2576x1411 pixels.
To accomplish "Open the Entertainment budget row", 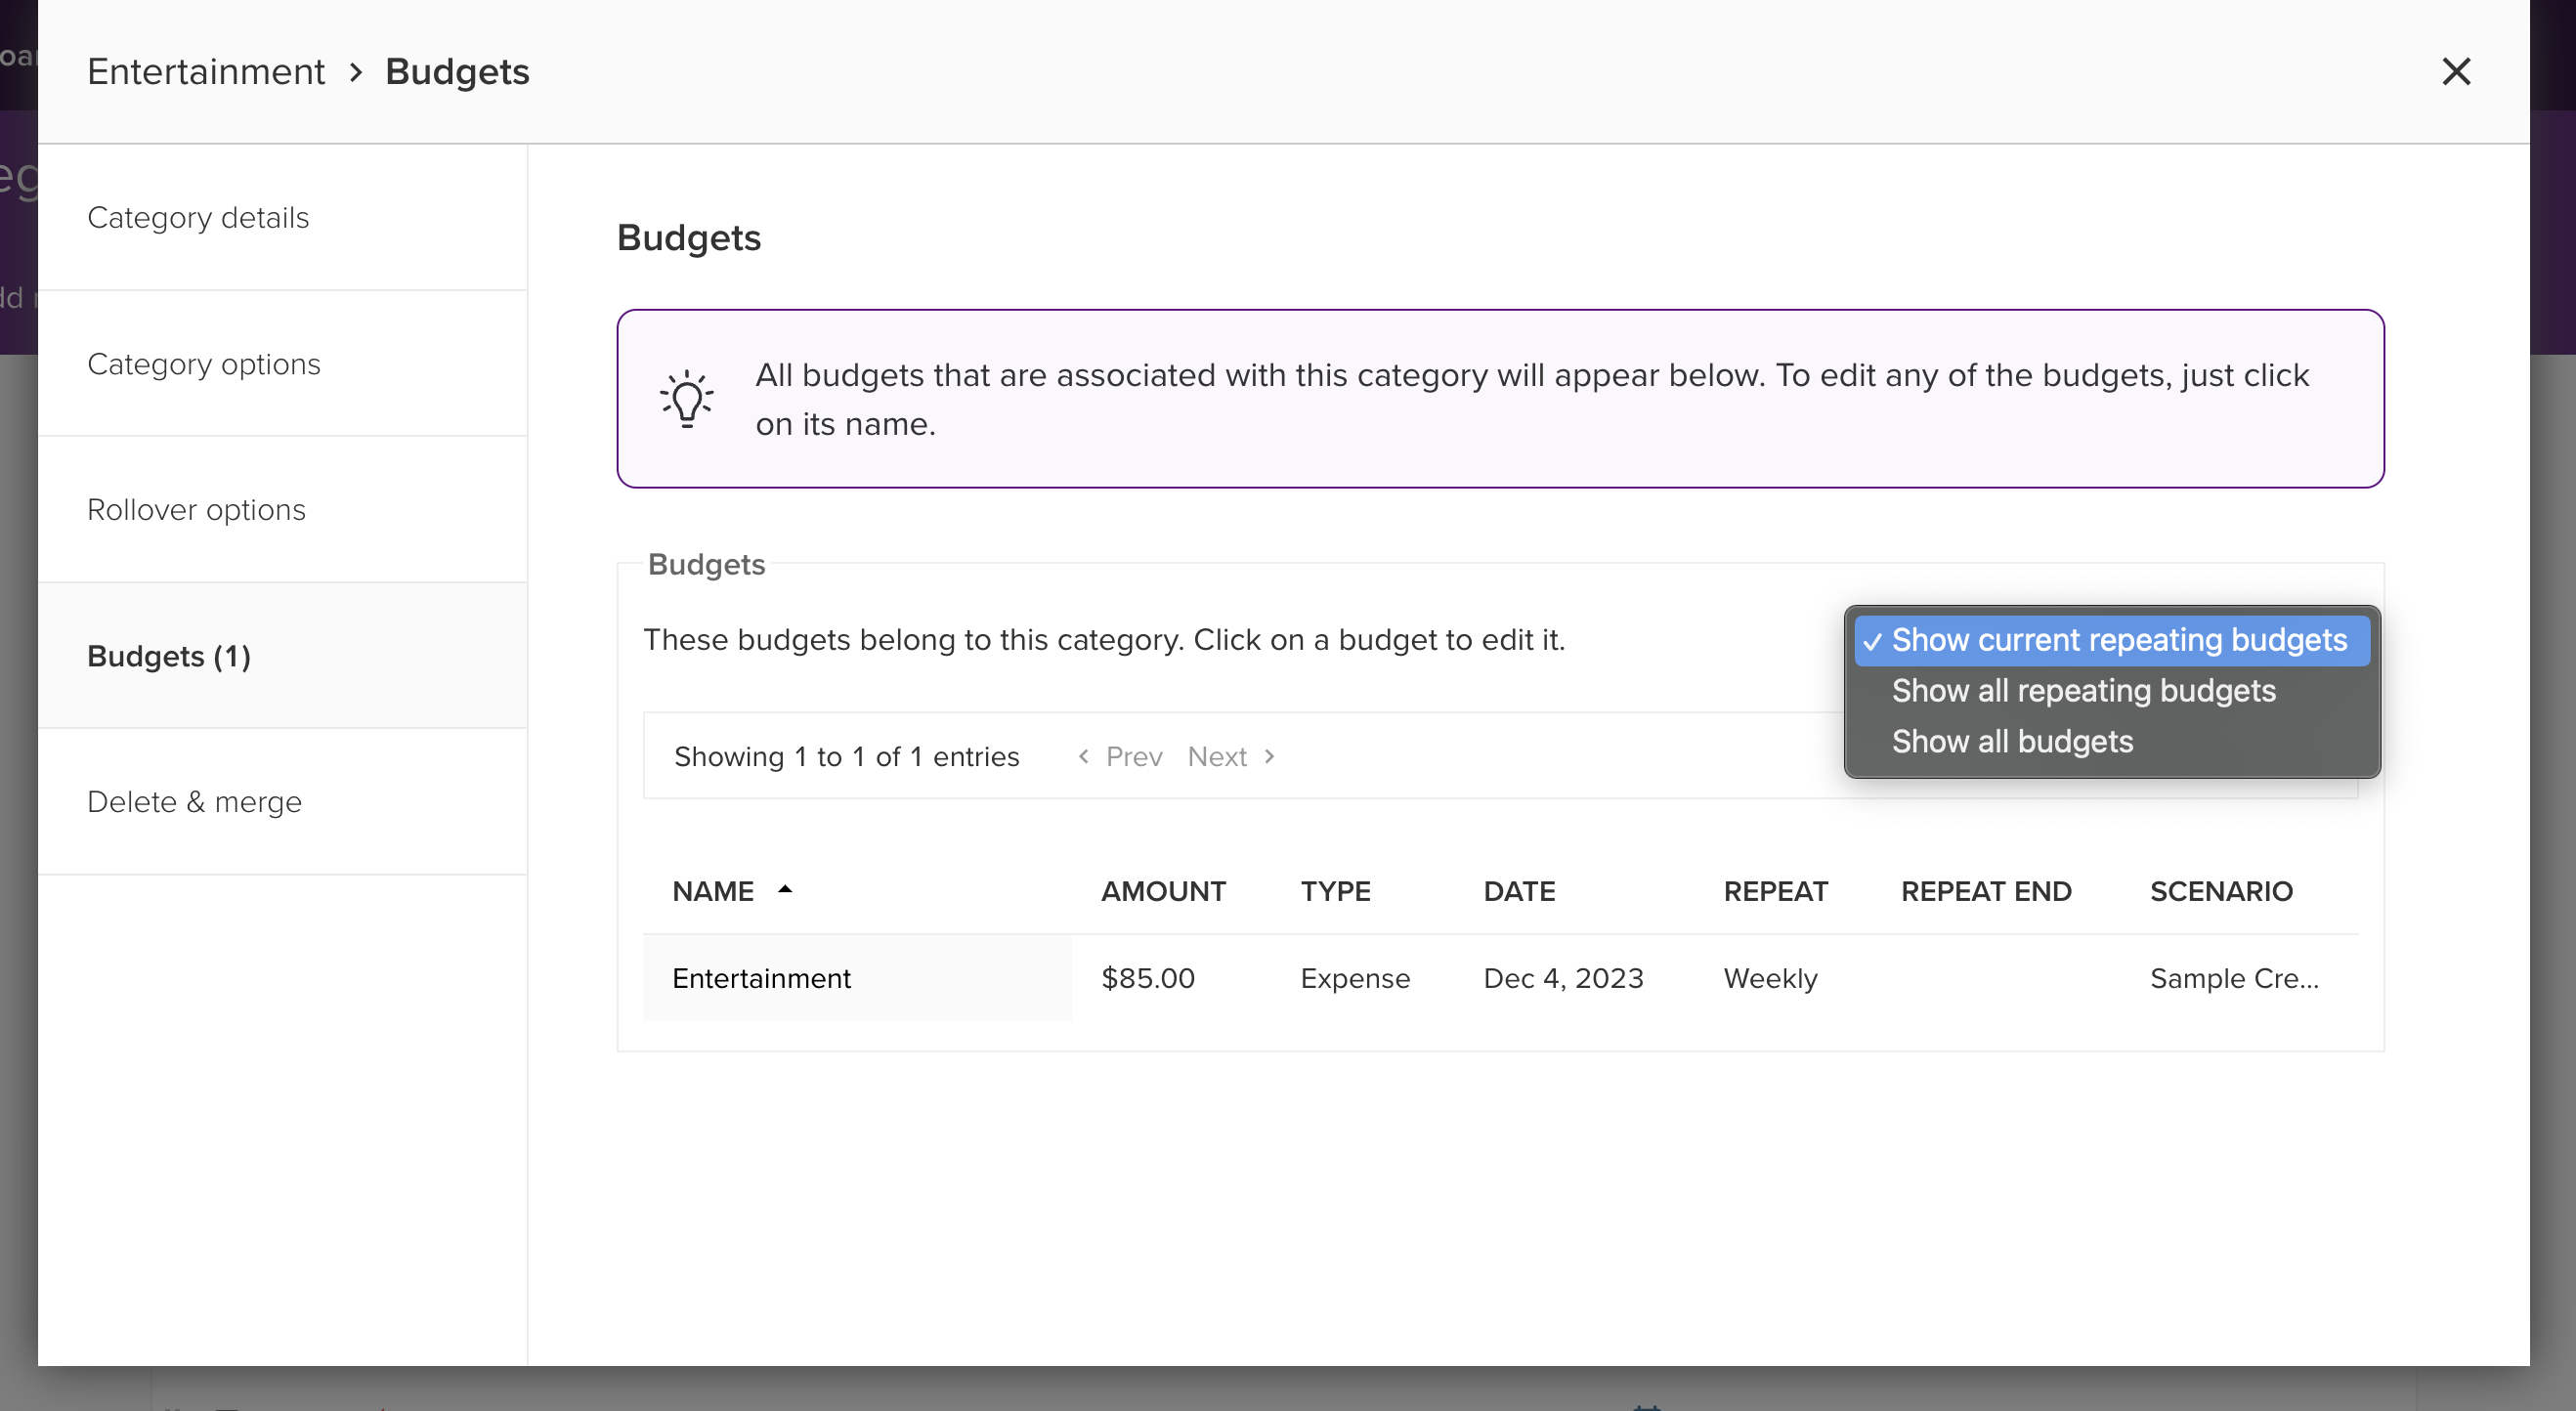I will 761,978.
